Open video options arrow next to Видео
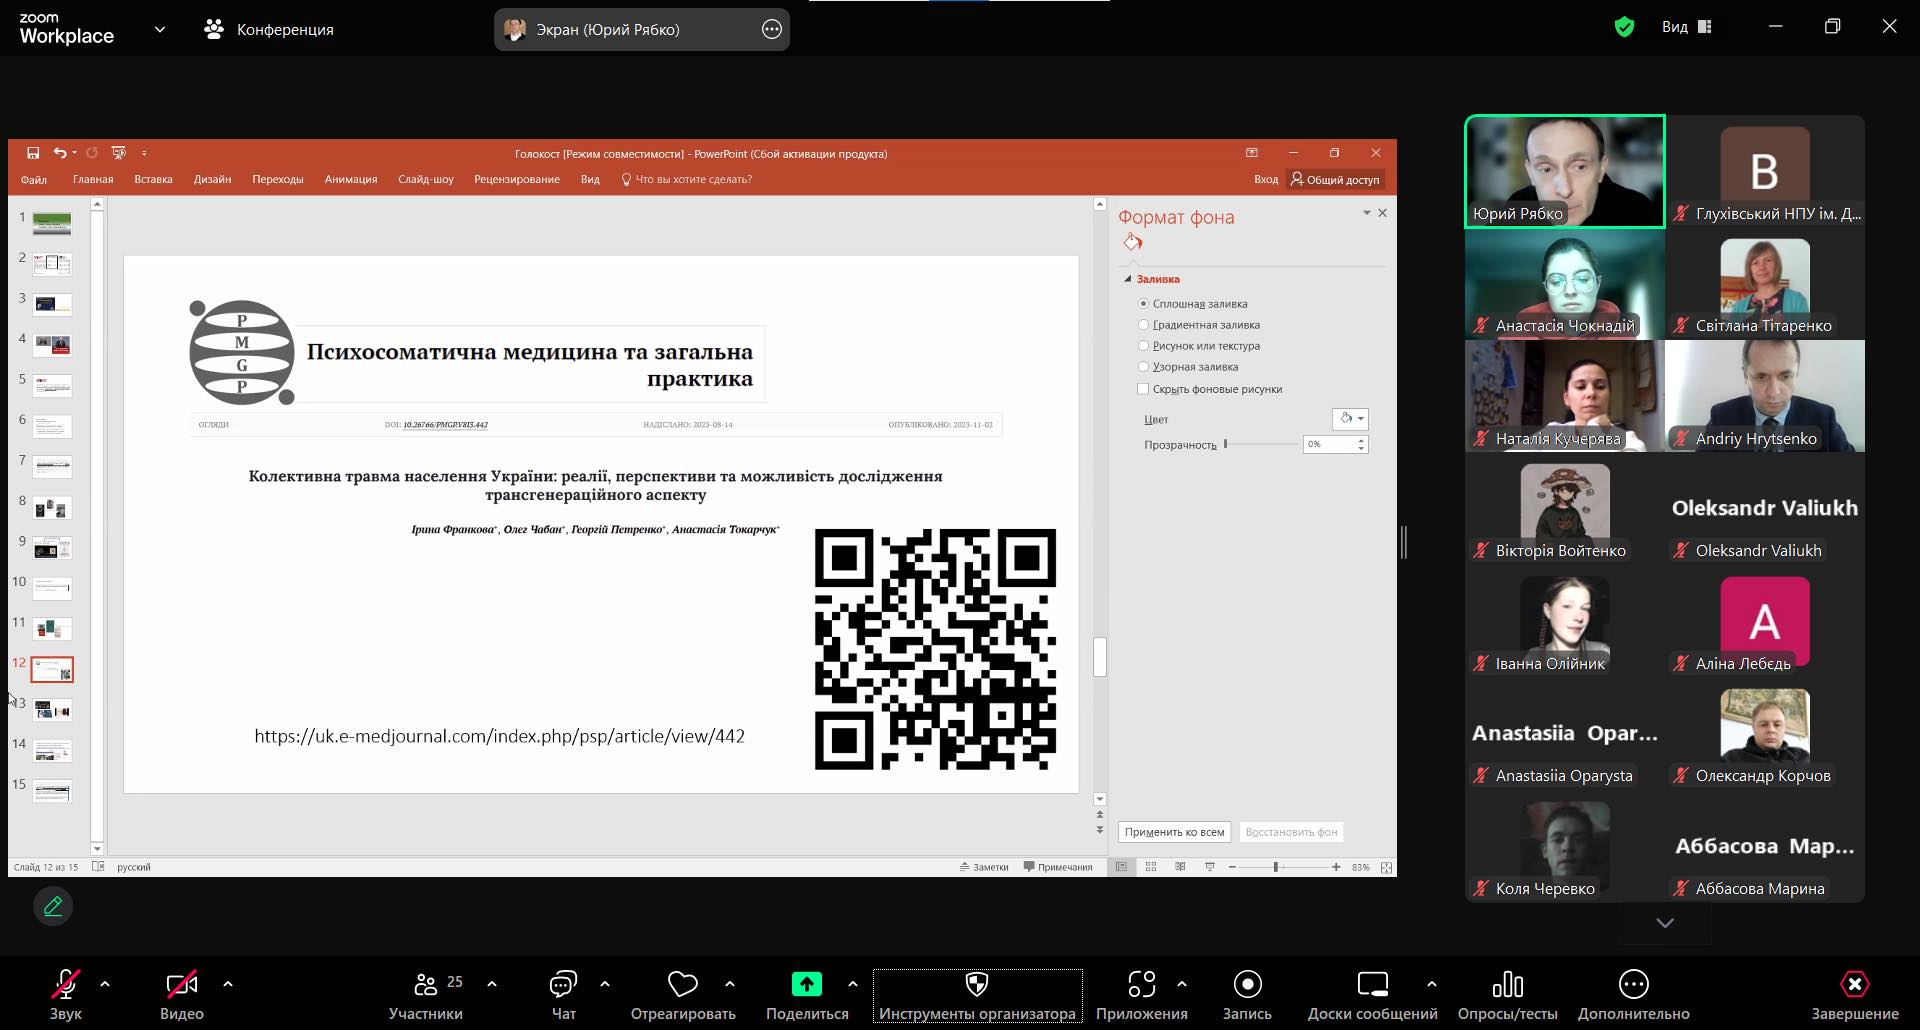 (x=228, y=984)
